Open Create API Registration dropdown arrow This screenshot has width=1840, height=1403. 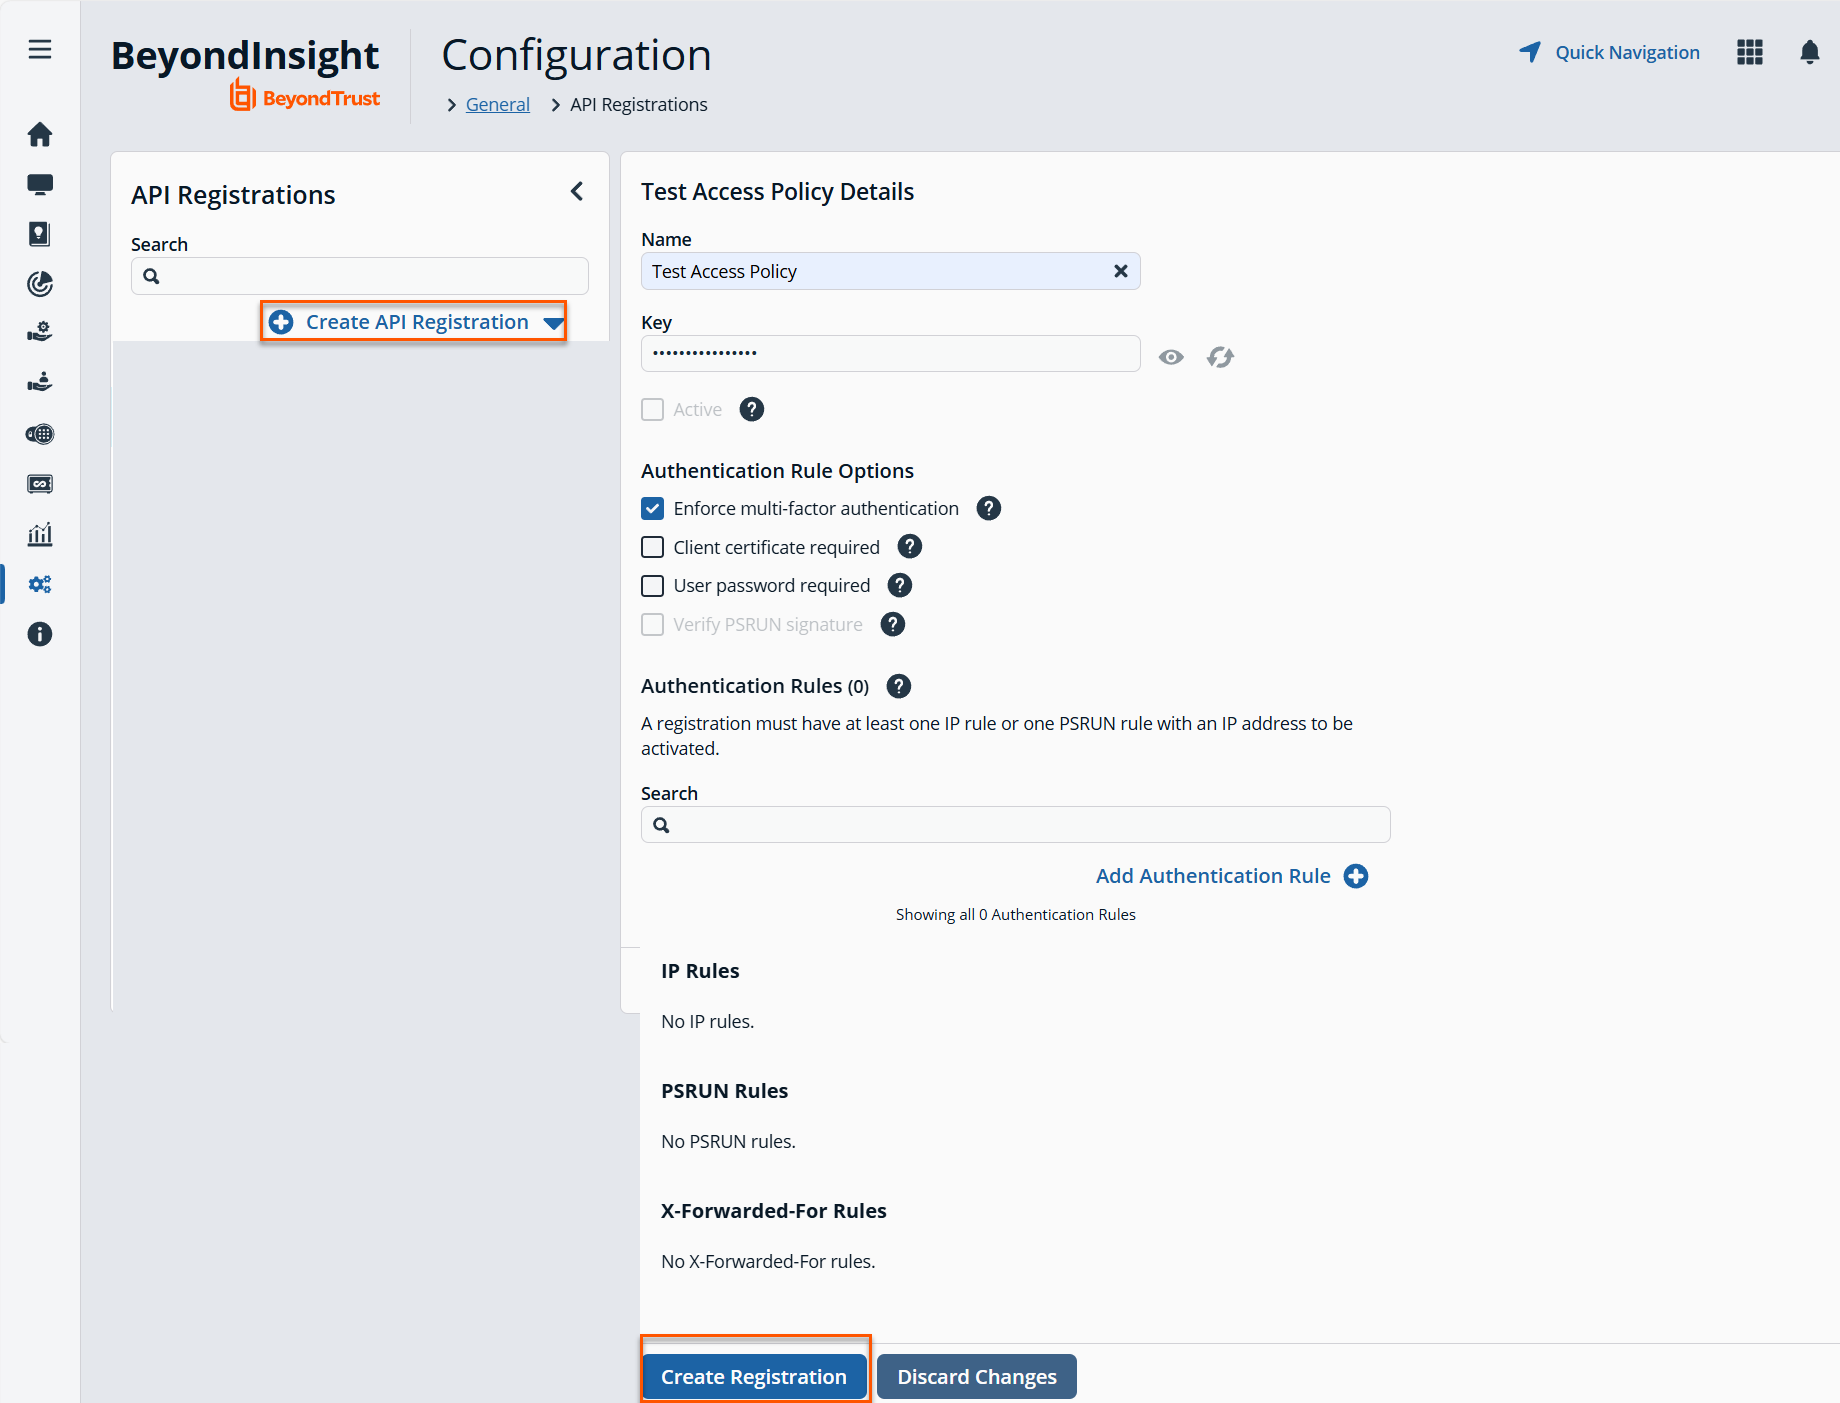click(x=553, y=323)
